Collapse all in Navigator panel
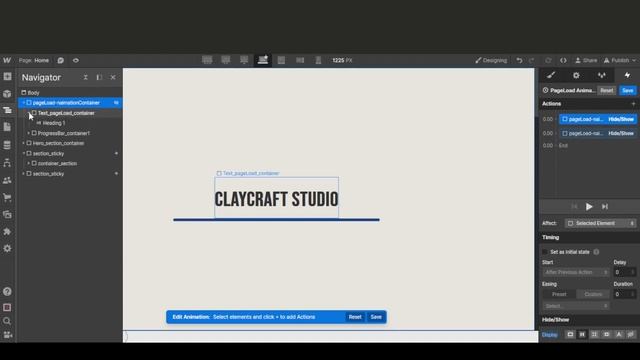Screen dimensions: 640x360 coord(85,77)
